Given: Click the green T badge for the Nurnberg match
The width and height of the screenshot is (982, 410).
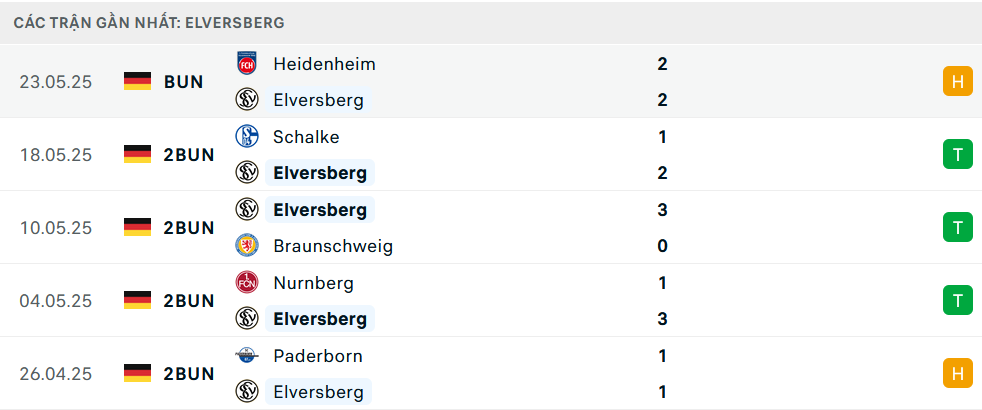Looking at the screenshot, I should coord(958,300).
